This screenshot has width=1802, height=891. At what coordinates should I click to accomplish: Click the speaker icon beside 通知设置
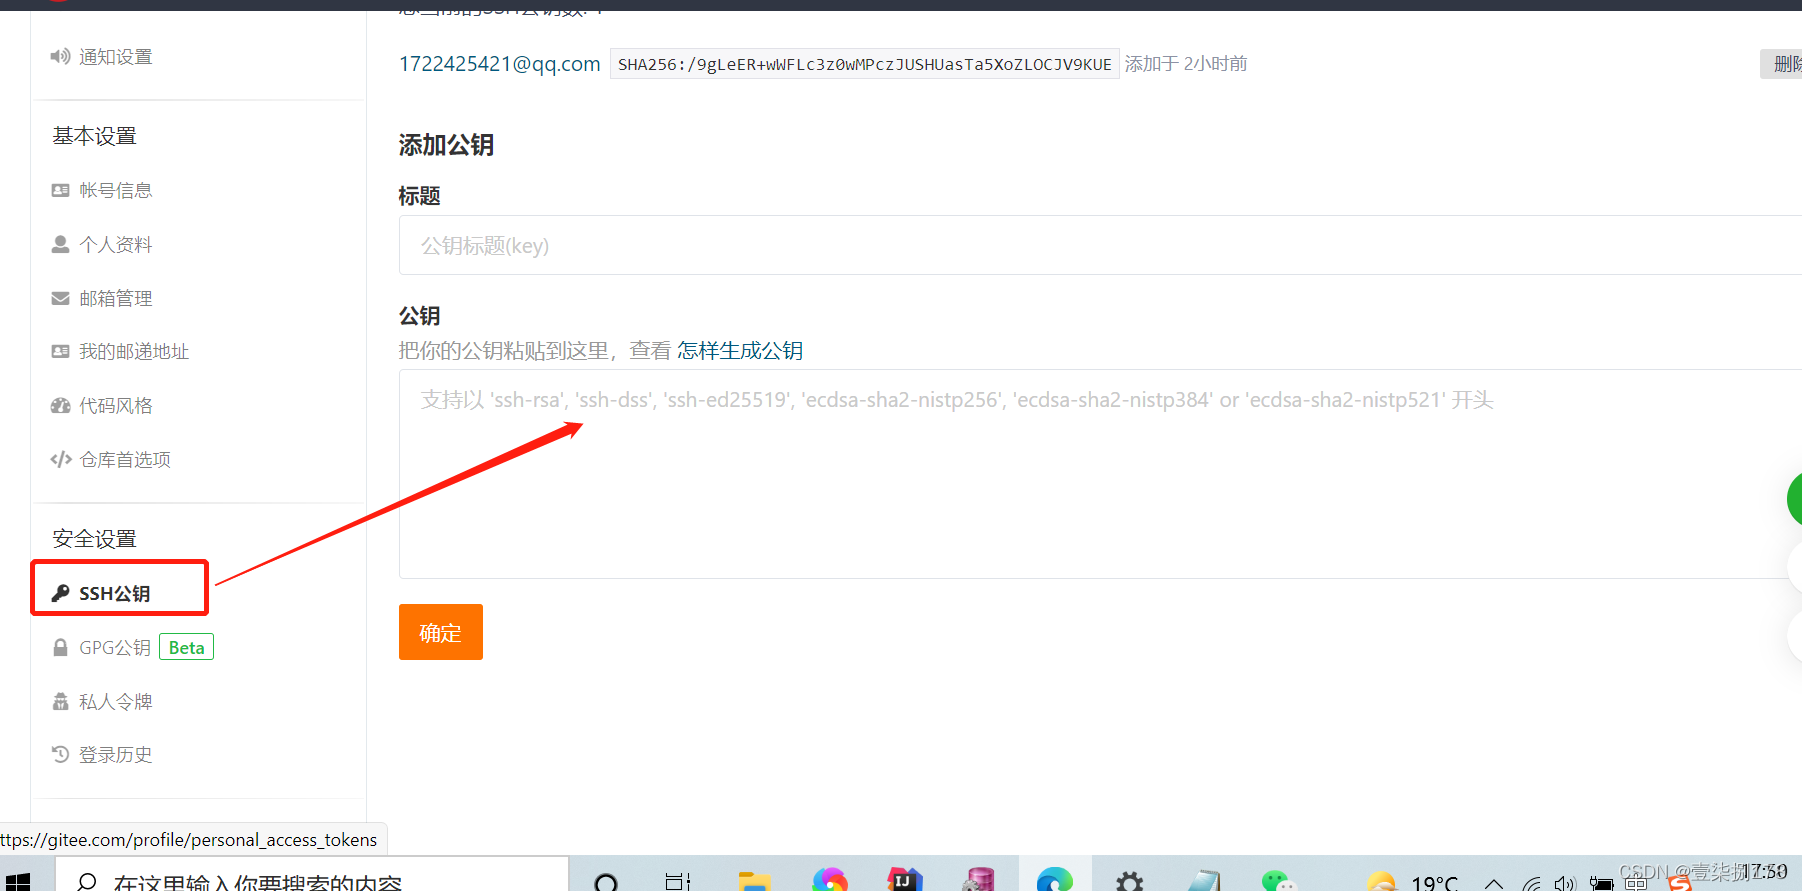[x=60, y=57]
